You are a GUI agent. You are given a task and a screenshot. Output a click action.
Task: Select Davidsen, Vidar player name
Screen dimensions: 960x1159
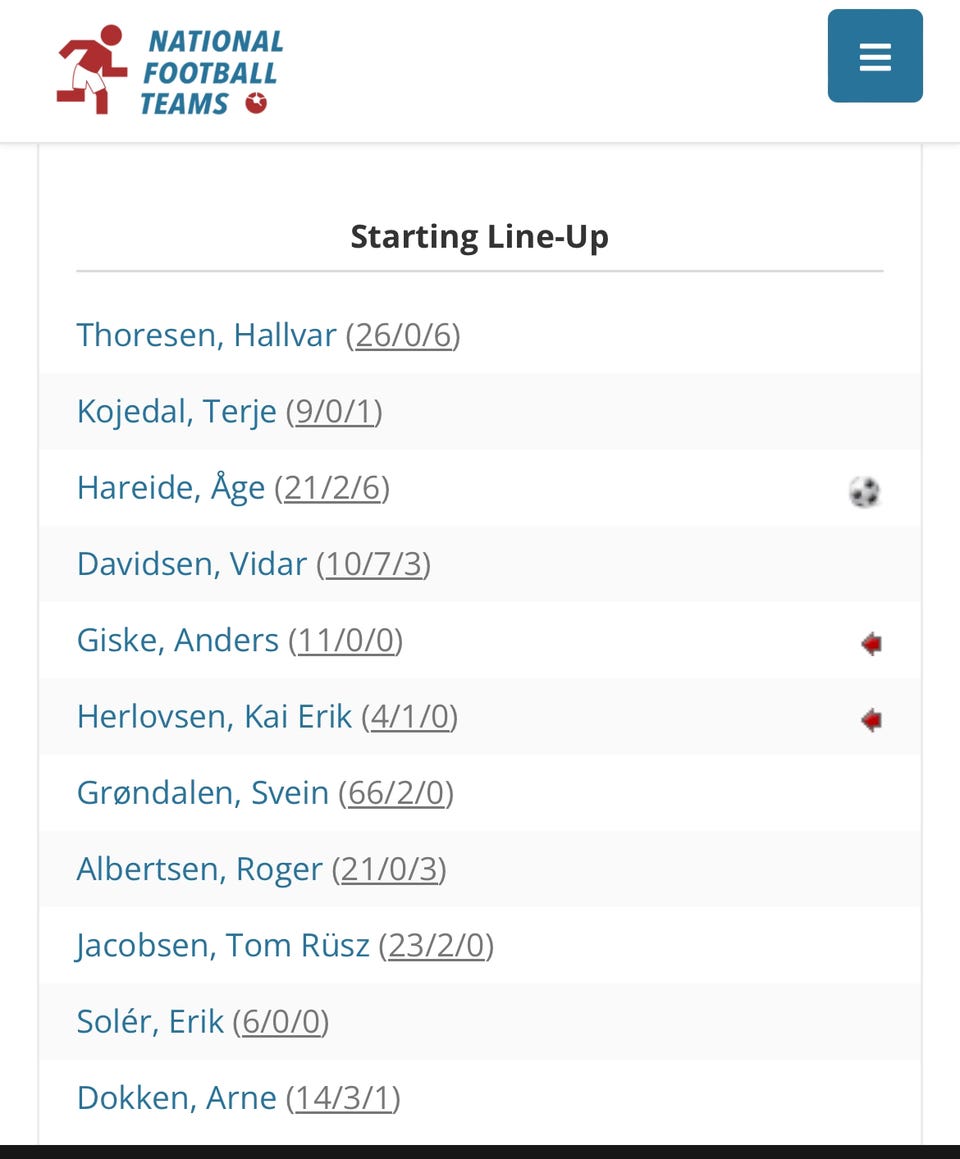click(191, 564)
